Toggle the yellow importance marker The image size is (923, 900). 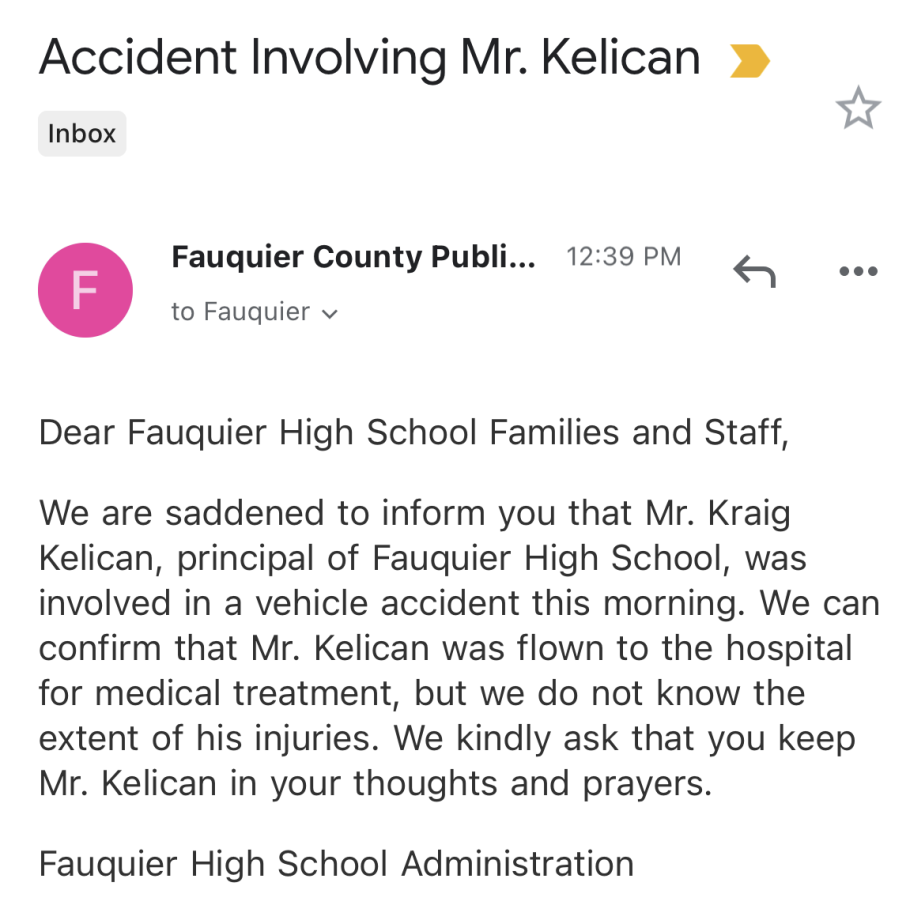(749, 61)
